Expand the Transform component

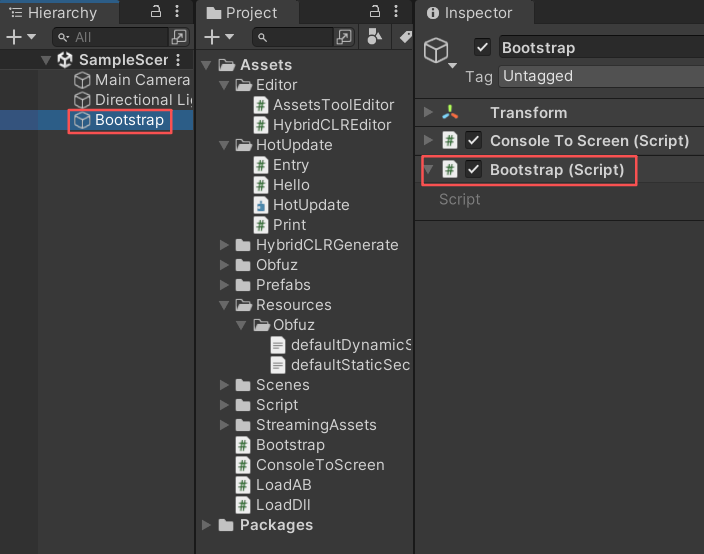(x=428, y=113)
